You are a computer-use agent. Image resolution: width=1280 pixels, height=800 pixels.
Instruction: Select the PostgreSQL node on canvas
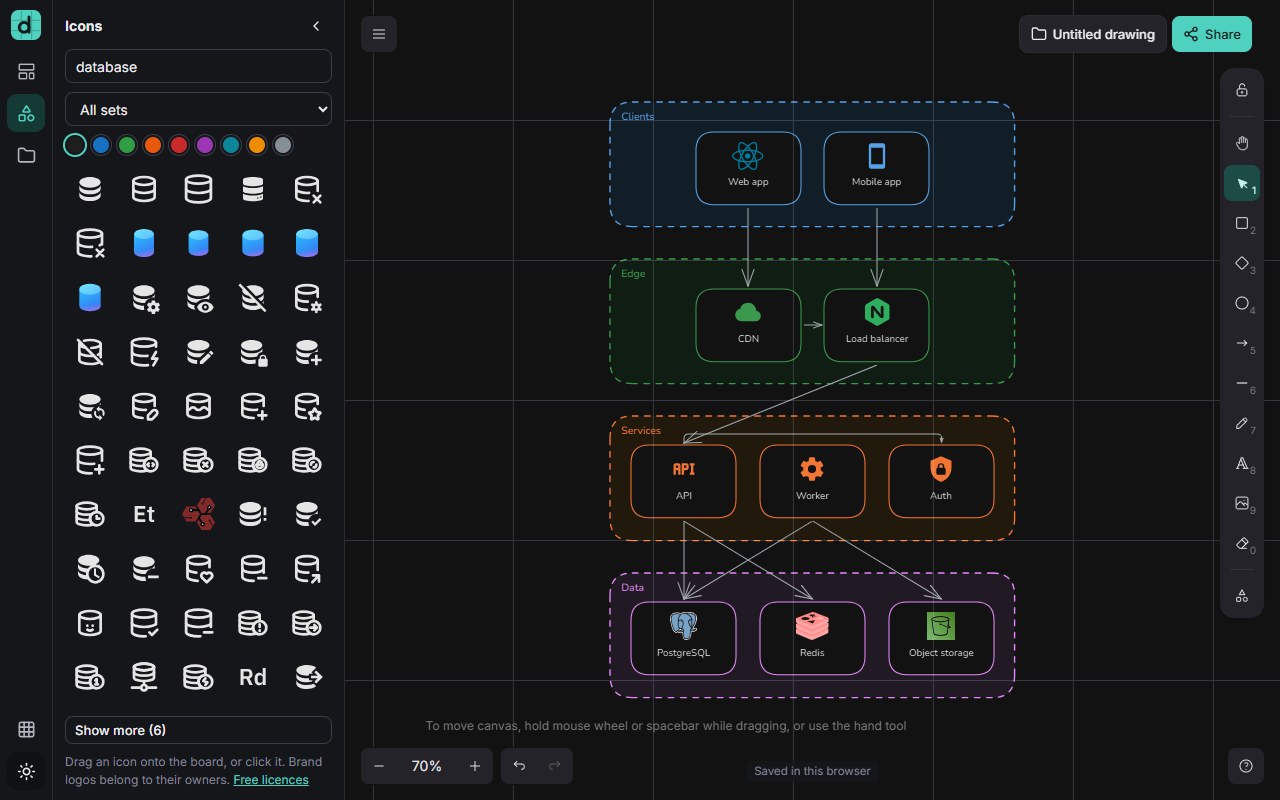click(x=684, y=638)
